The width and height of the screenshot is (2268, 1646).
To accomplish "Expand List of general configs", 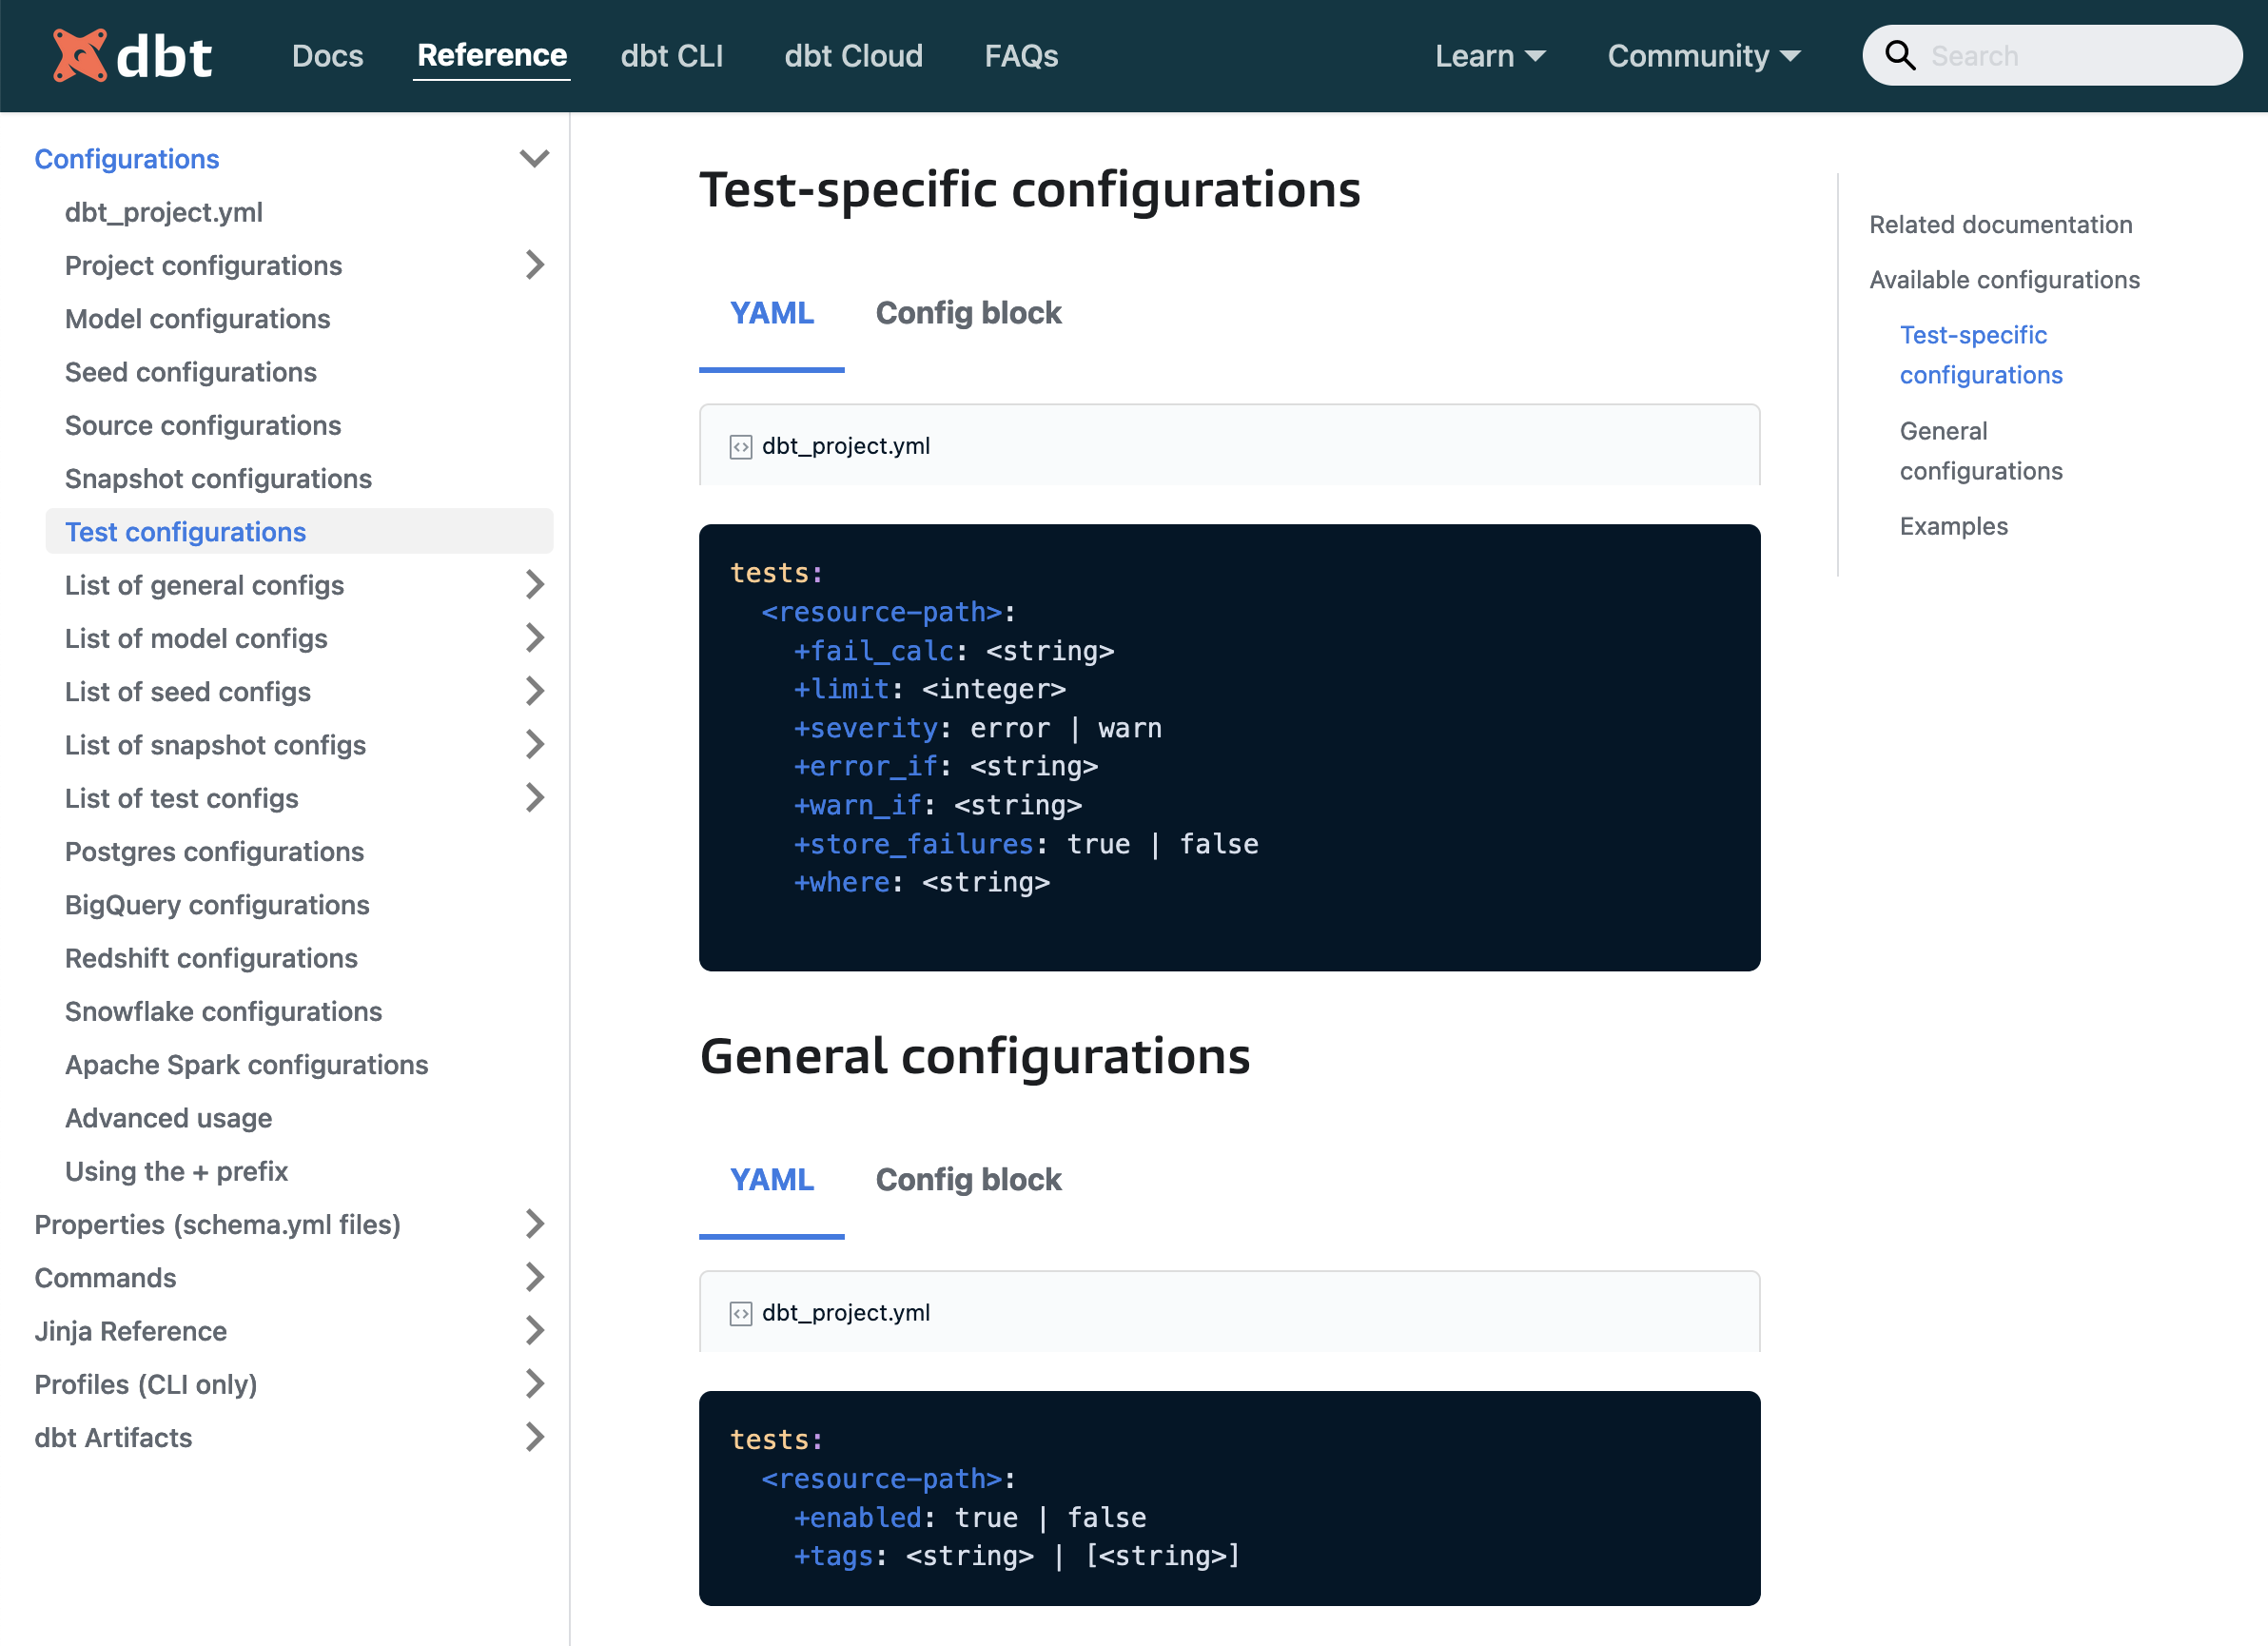I will click(536, 585).
